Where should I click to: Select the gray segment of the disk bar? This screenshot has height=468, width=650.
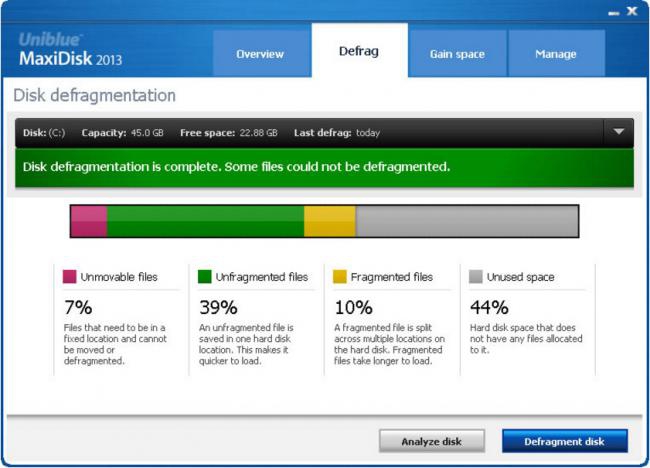coord(467,221)
